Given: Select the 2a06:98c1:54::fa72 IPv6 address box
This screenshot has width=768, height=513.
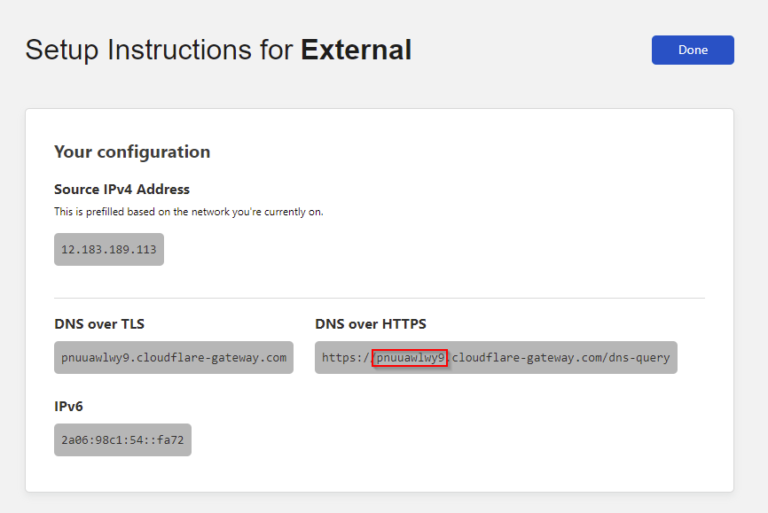Looking at the screenshot, I should (122, 439).
